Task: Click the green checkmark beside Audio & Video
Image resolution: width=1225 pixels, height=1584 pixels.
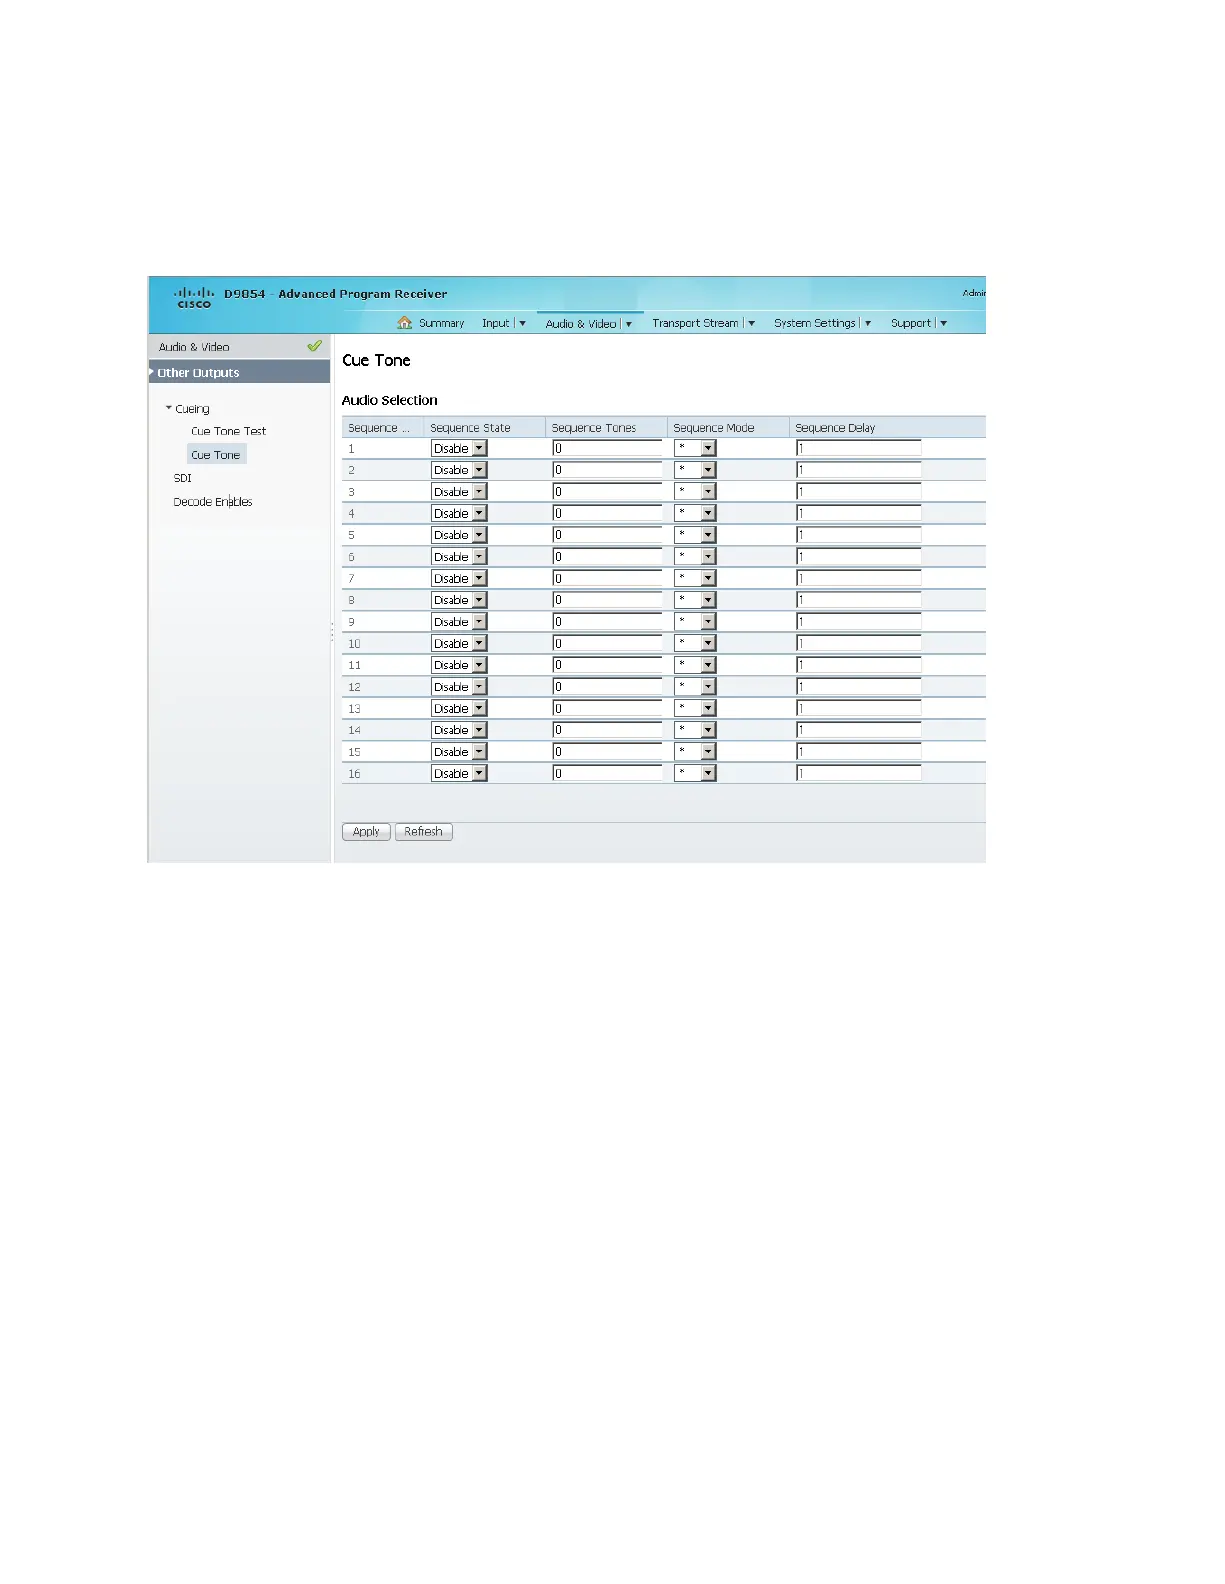Action: [314, 346]
